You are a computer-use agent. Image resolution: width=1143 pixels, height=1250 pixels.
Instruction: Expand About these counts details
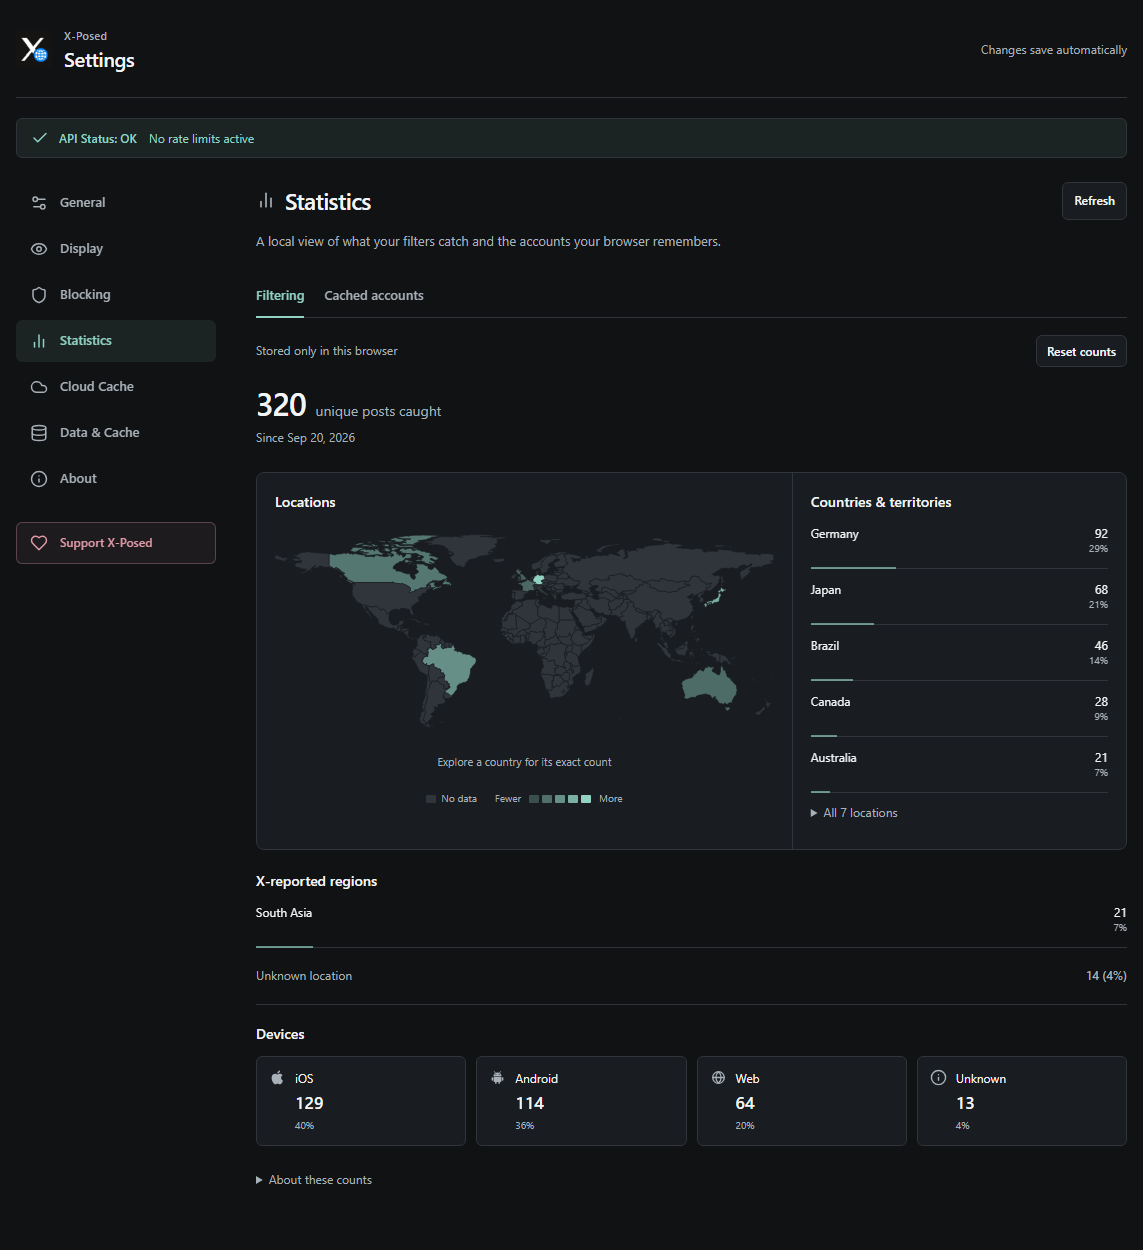point(314,1180)
